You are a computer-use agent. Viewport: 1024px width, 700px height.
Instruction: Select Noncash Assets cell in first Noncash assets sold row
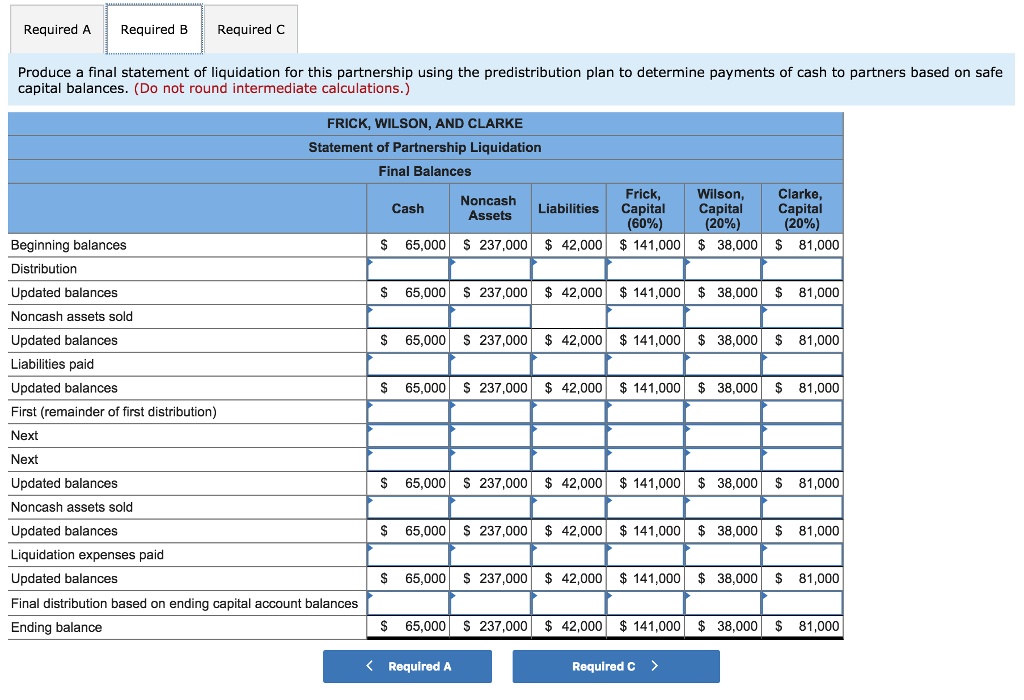[490, 317]
